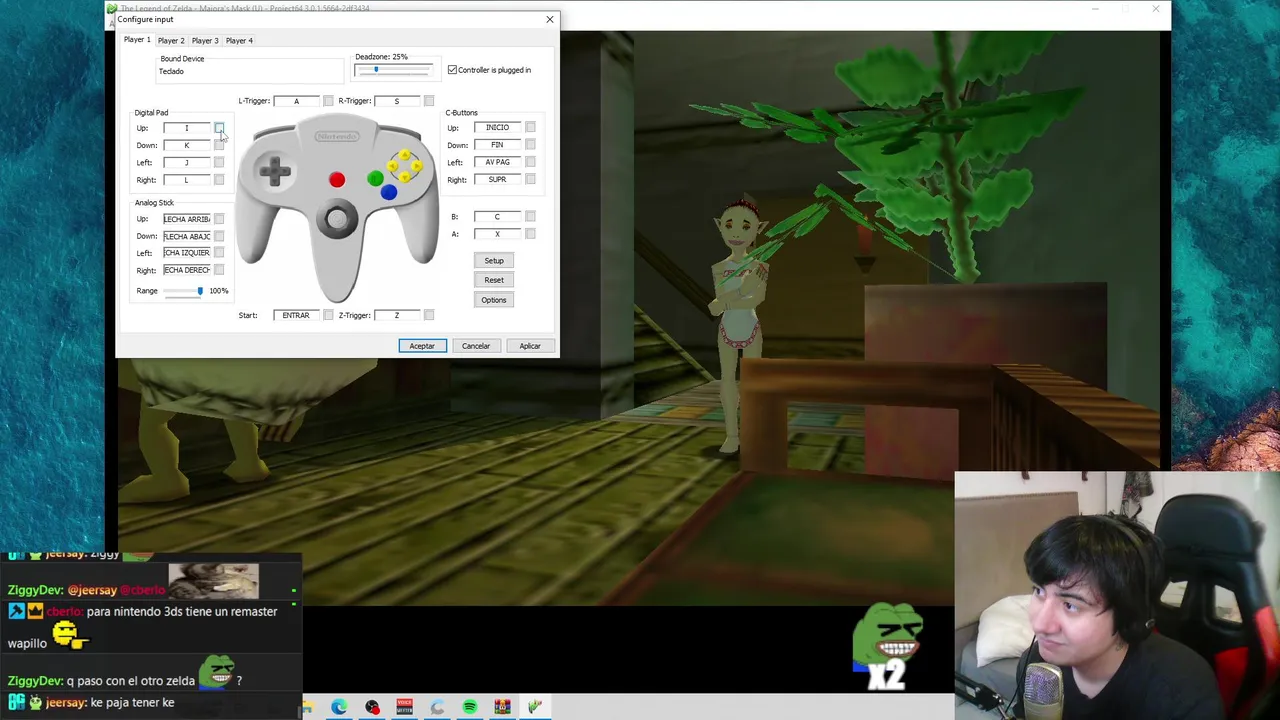Open Microsoft Edge from the taskbar
The image size is (1280, 720).
click(339, 707)
